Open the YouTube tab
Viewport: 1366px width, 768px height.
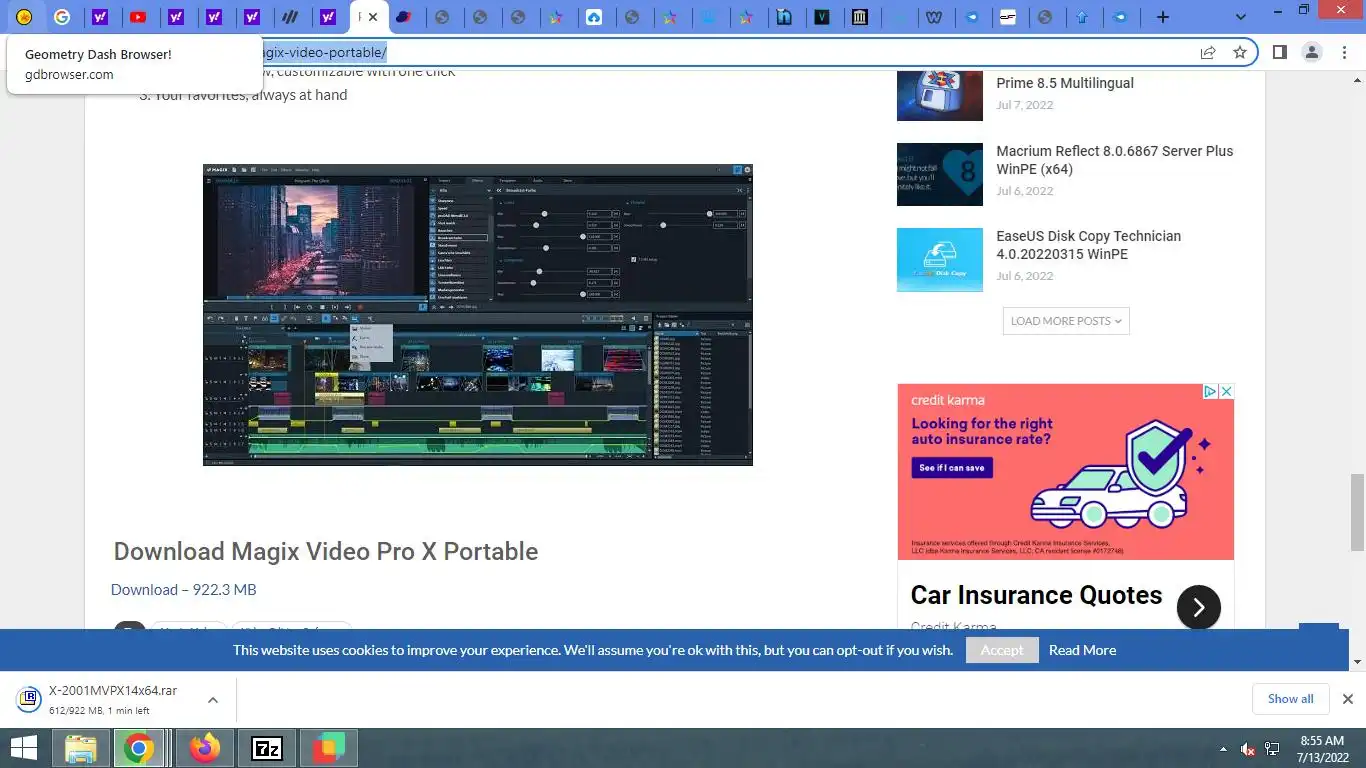point(138,17)
